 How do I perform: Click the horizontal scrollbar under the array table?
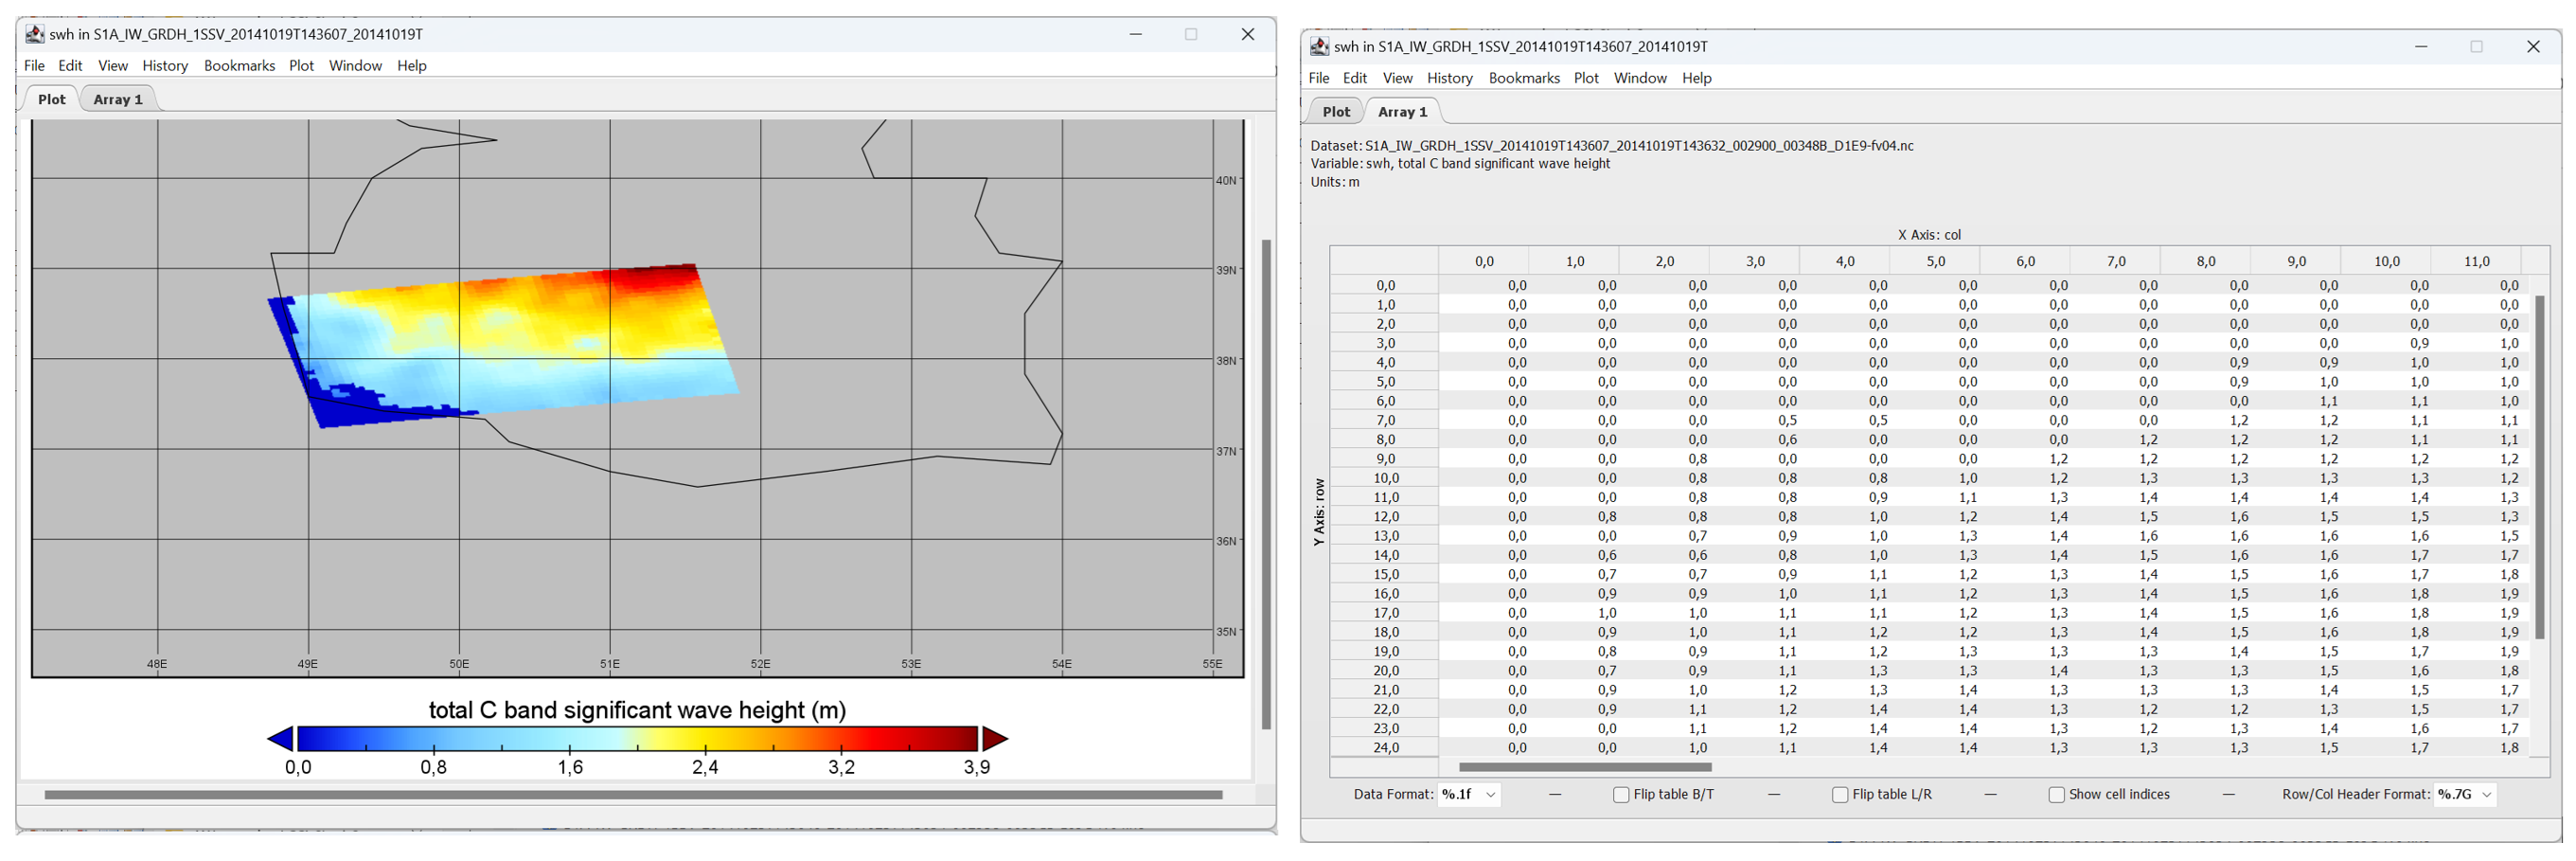tap(1585, 768)
